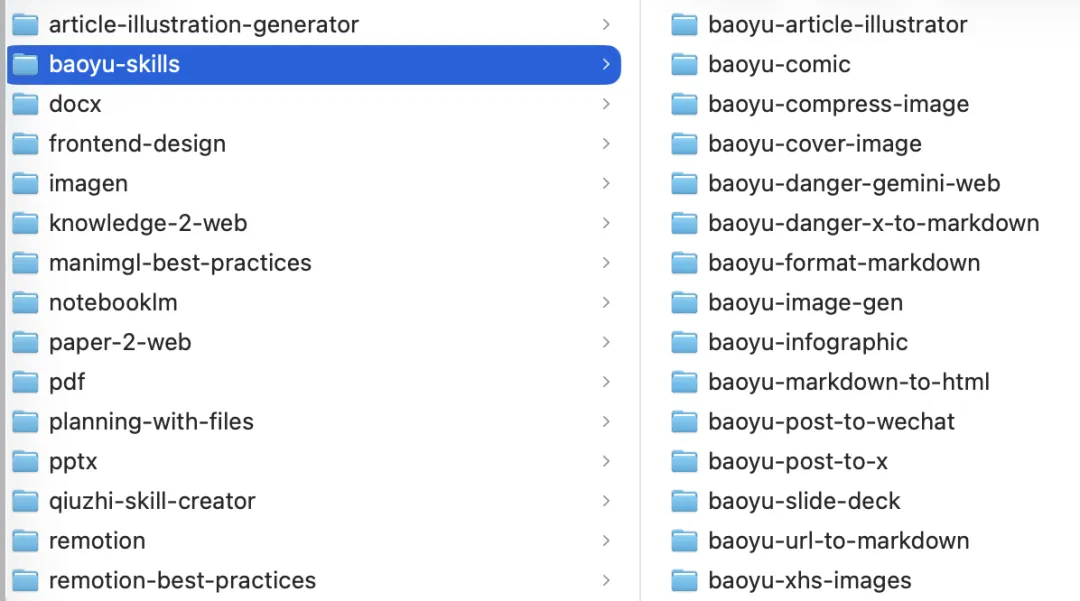Click the baoyu-comic folder icon
The height and width of the screenshot is (601, 1080).
[x=684, y=65]
